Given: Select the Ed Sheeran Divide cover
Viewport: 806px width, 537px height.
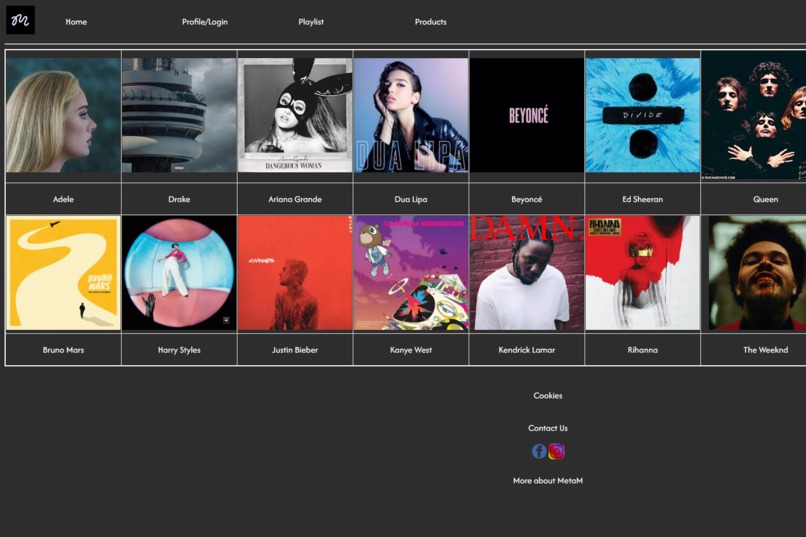Looking at the screenshot, I should (x=643, y=115).
